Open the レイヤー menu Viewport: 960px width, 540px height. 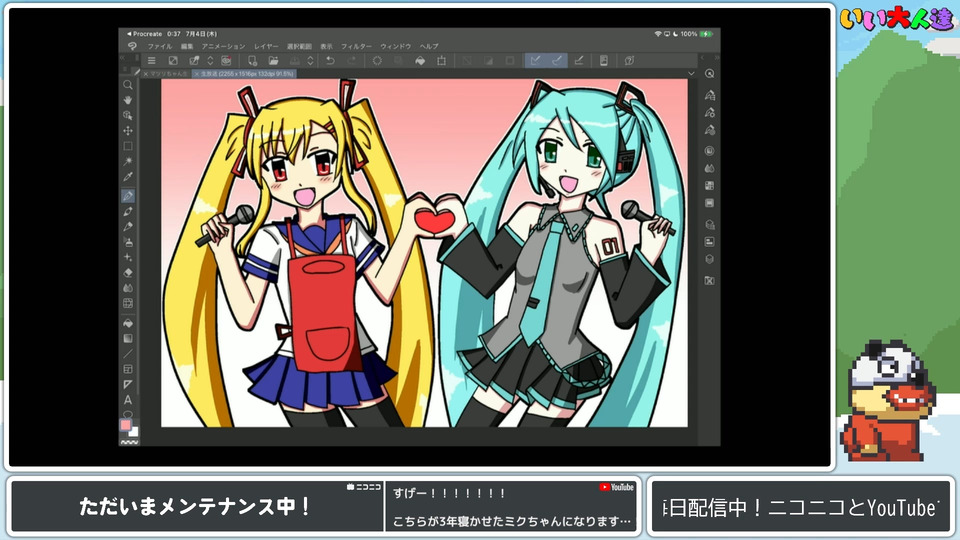point(266,46)
